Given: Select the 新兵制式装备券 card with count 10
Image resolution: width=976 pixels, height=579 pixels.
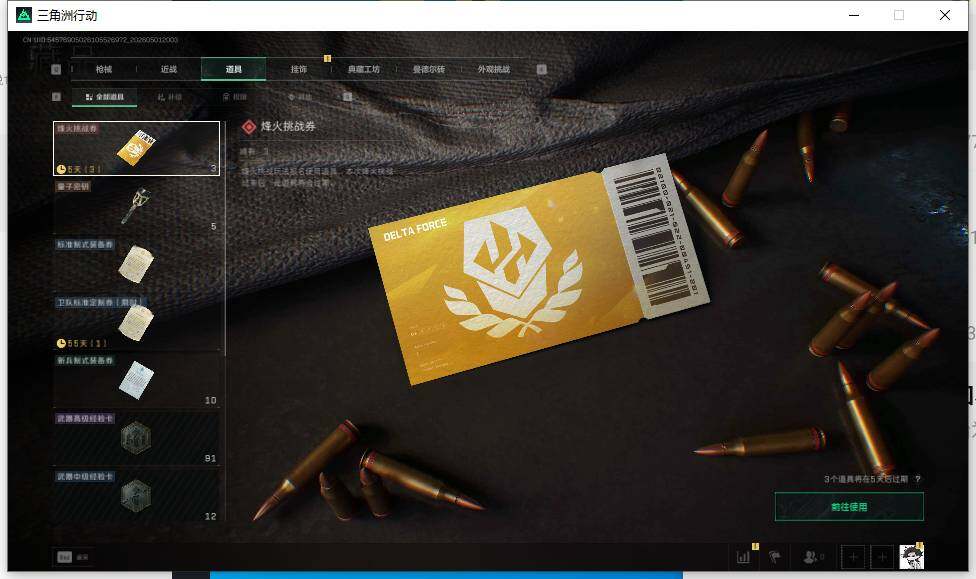Looking at the screenshot, I should (x=136, y=380).
